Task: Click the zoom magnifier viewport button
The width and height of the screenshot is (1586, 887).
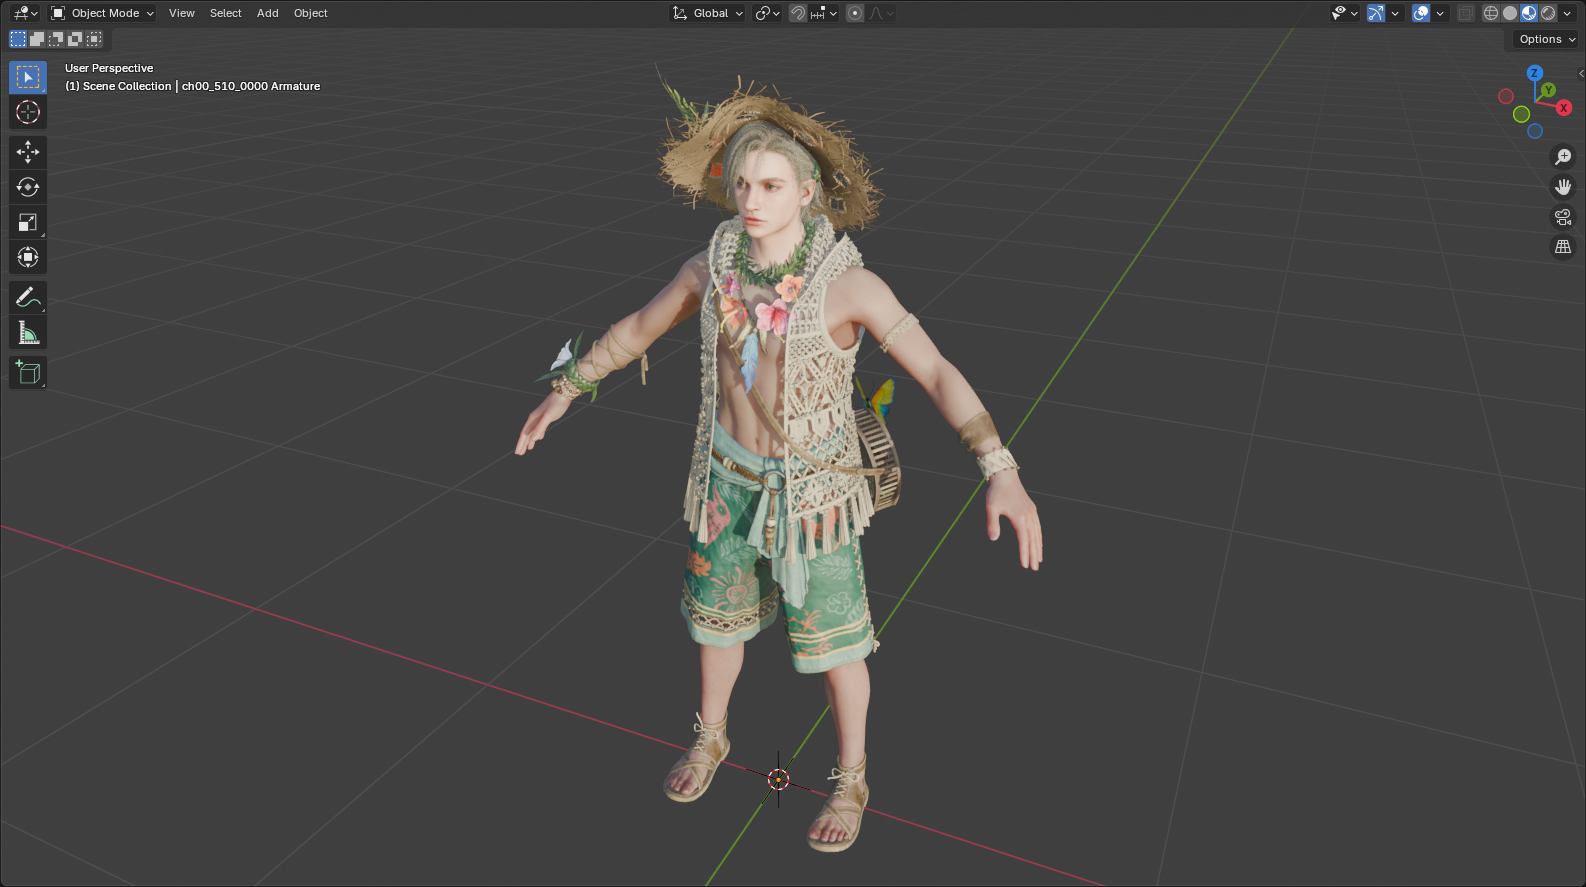Action: 1563,157
